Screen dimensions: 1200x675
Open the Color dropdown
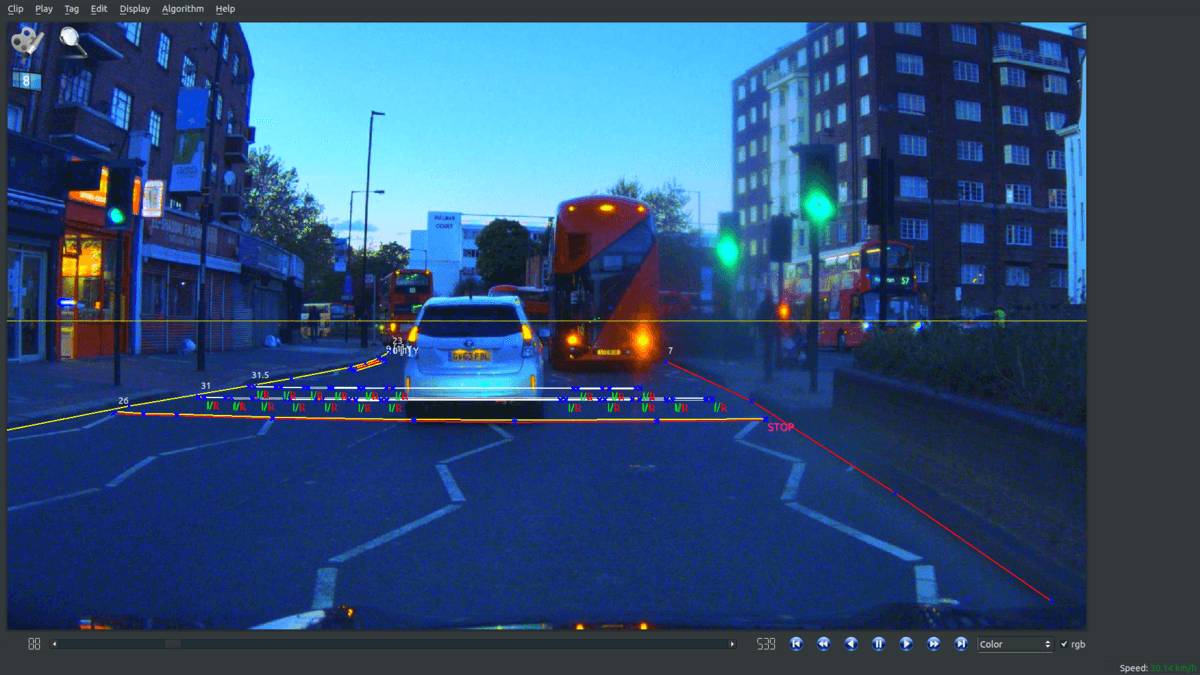1015,644
